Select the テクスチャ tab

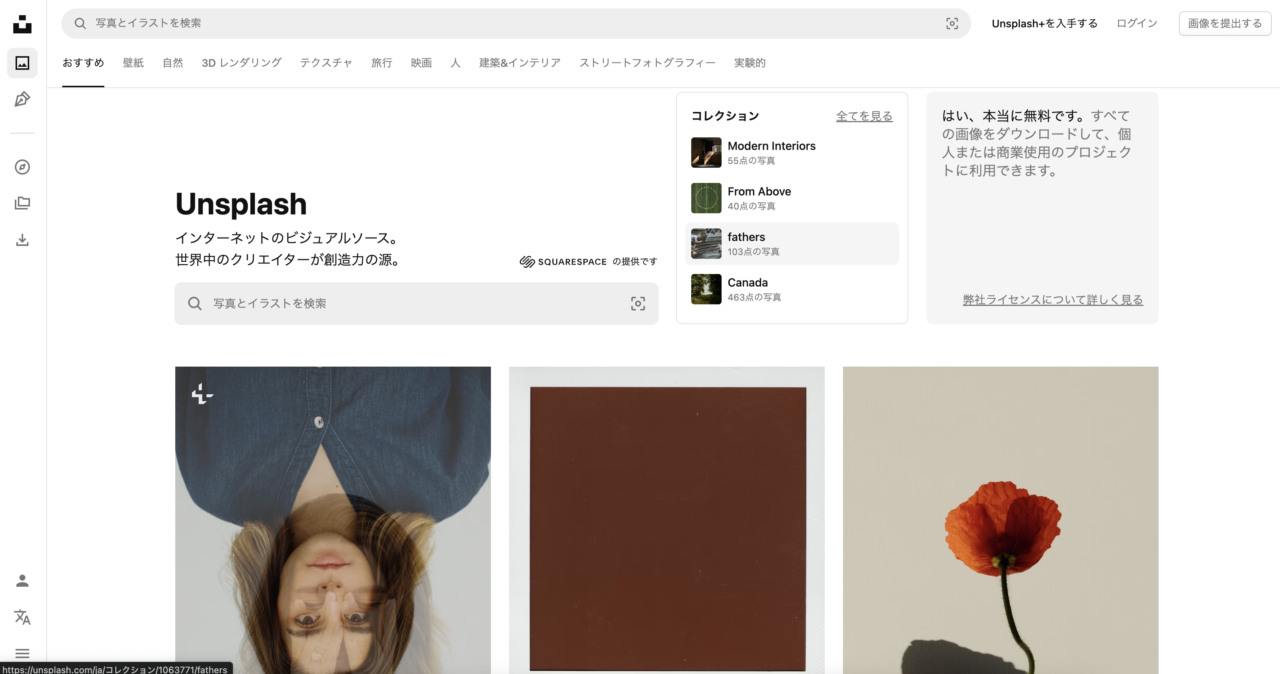[x=326, y=63]
